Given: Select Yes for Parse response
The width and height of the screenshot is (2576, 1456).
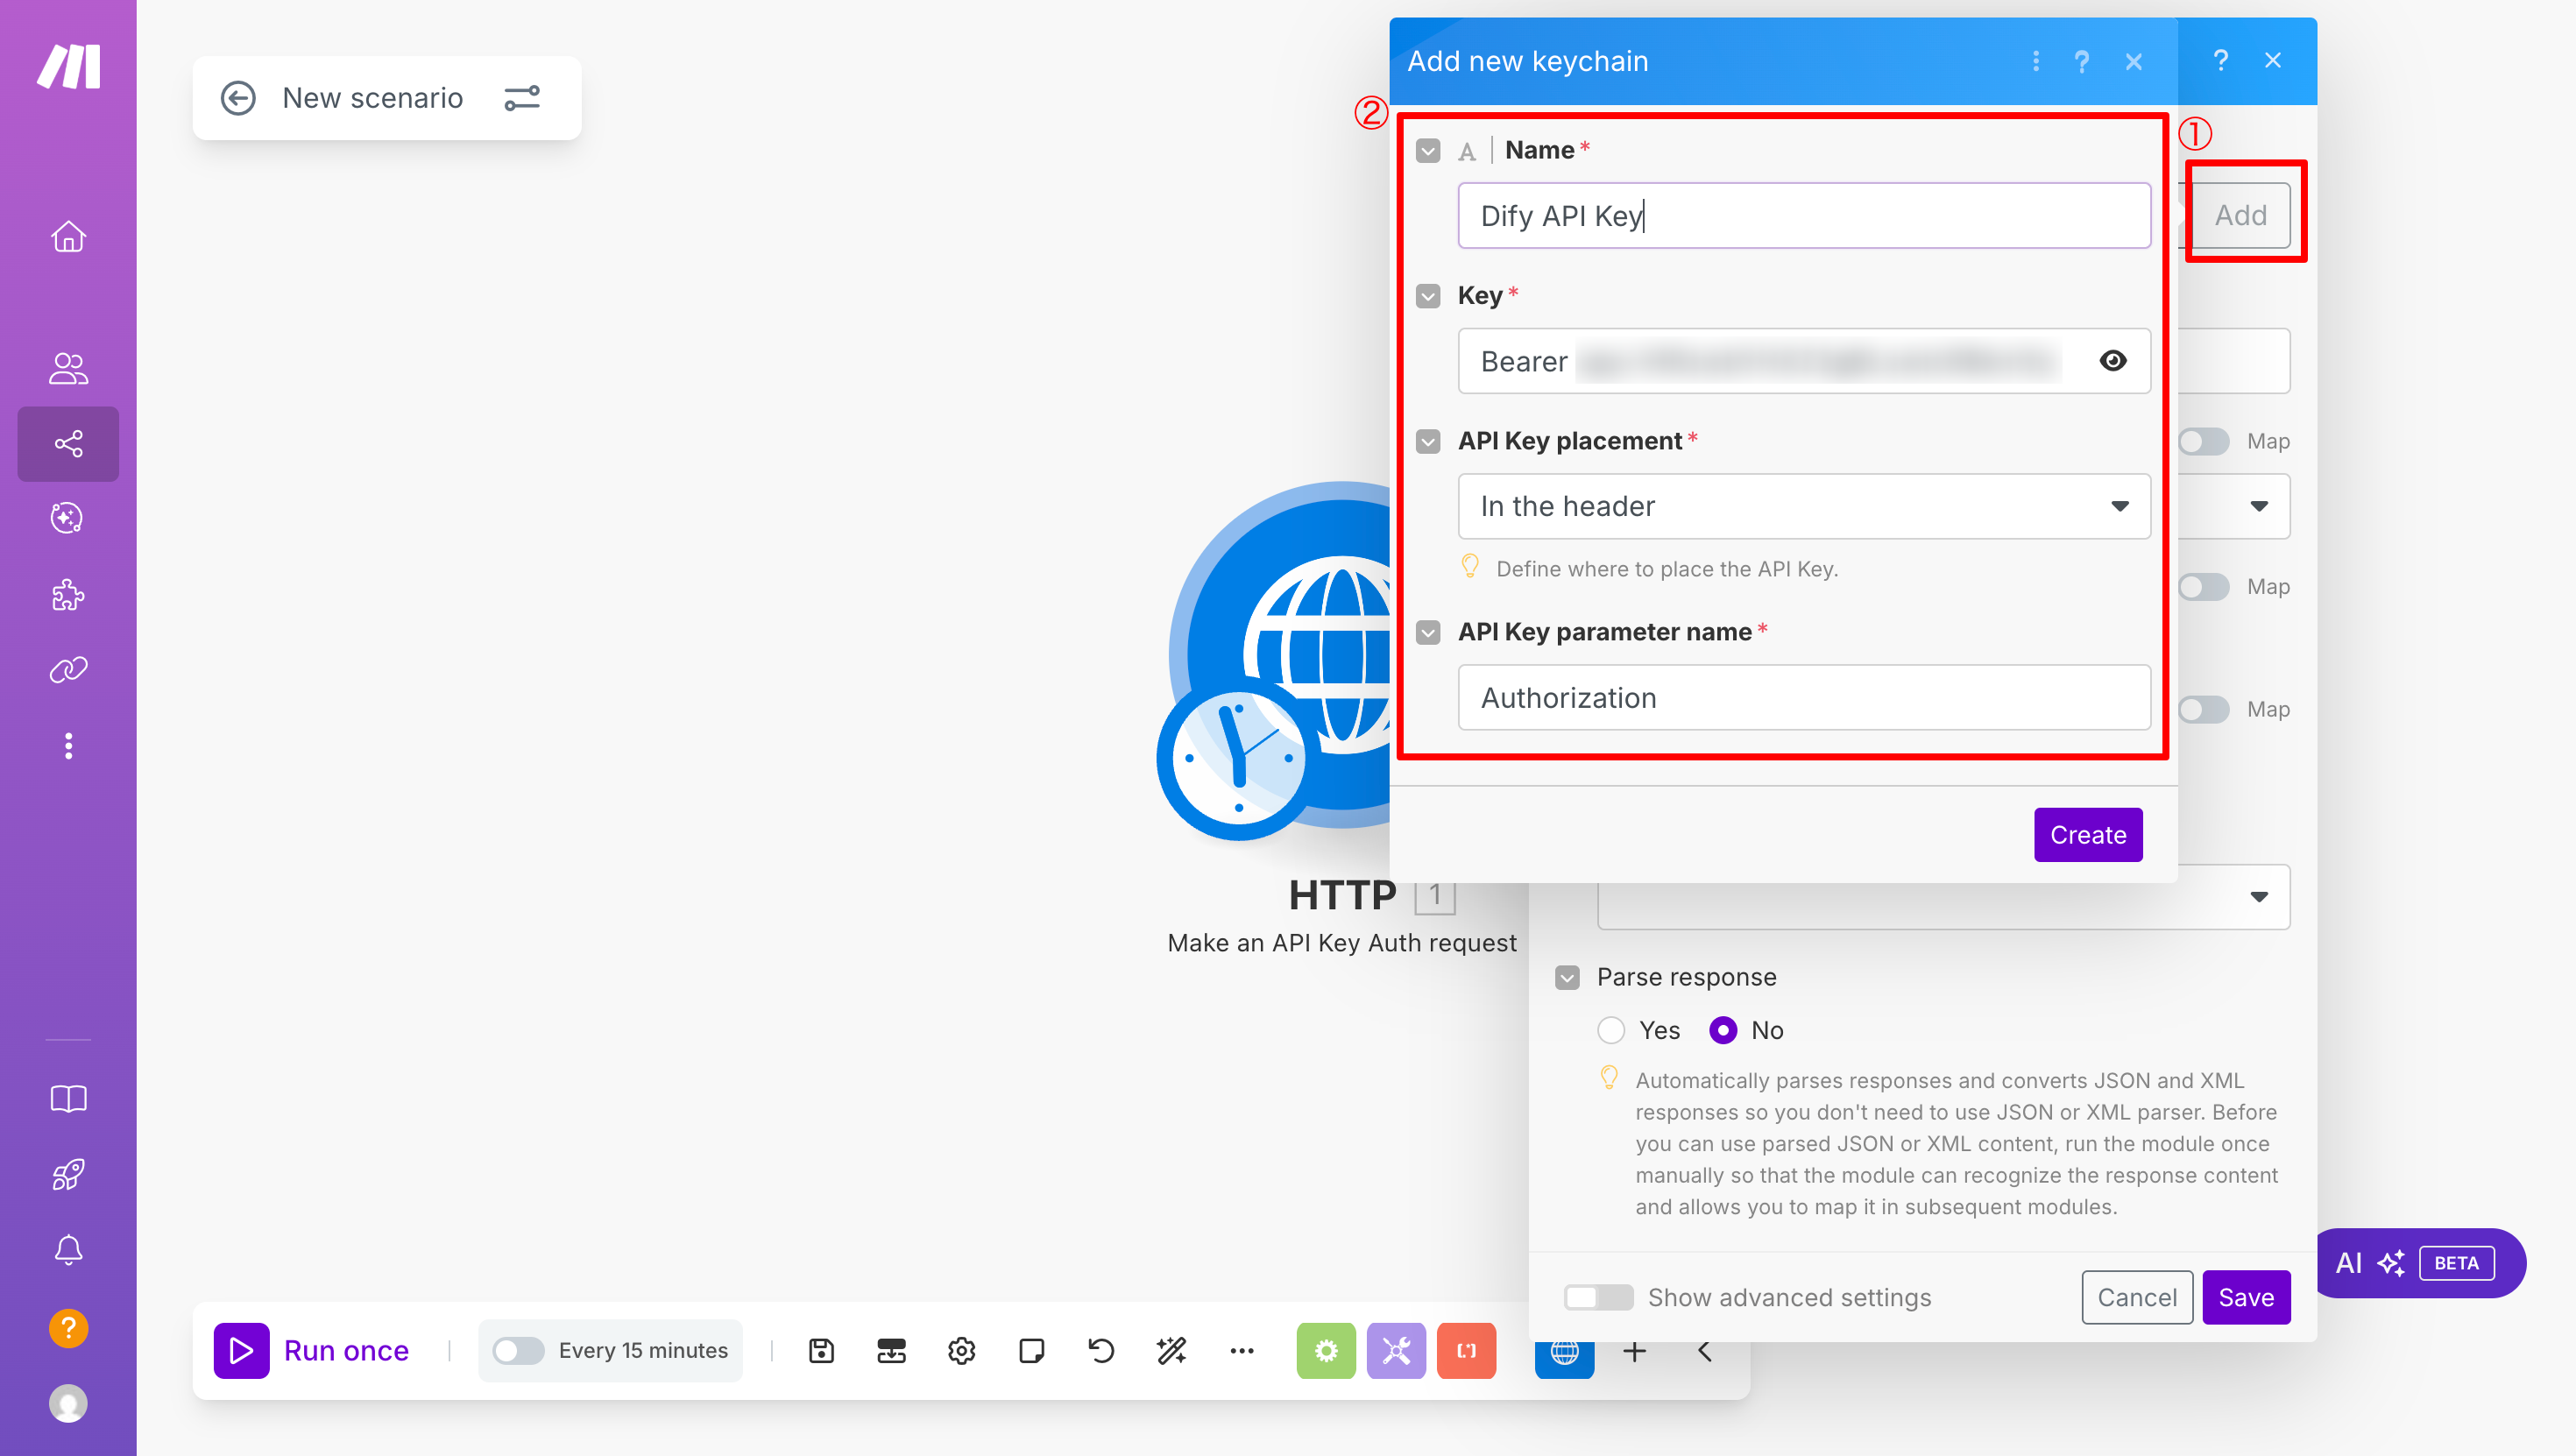Looking at the screenshot, I should click(x=1611, y=1030).
